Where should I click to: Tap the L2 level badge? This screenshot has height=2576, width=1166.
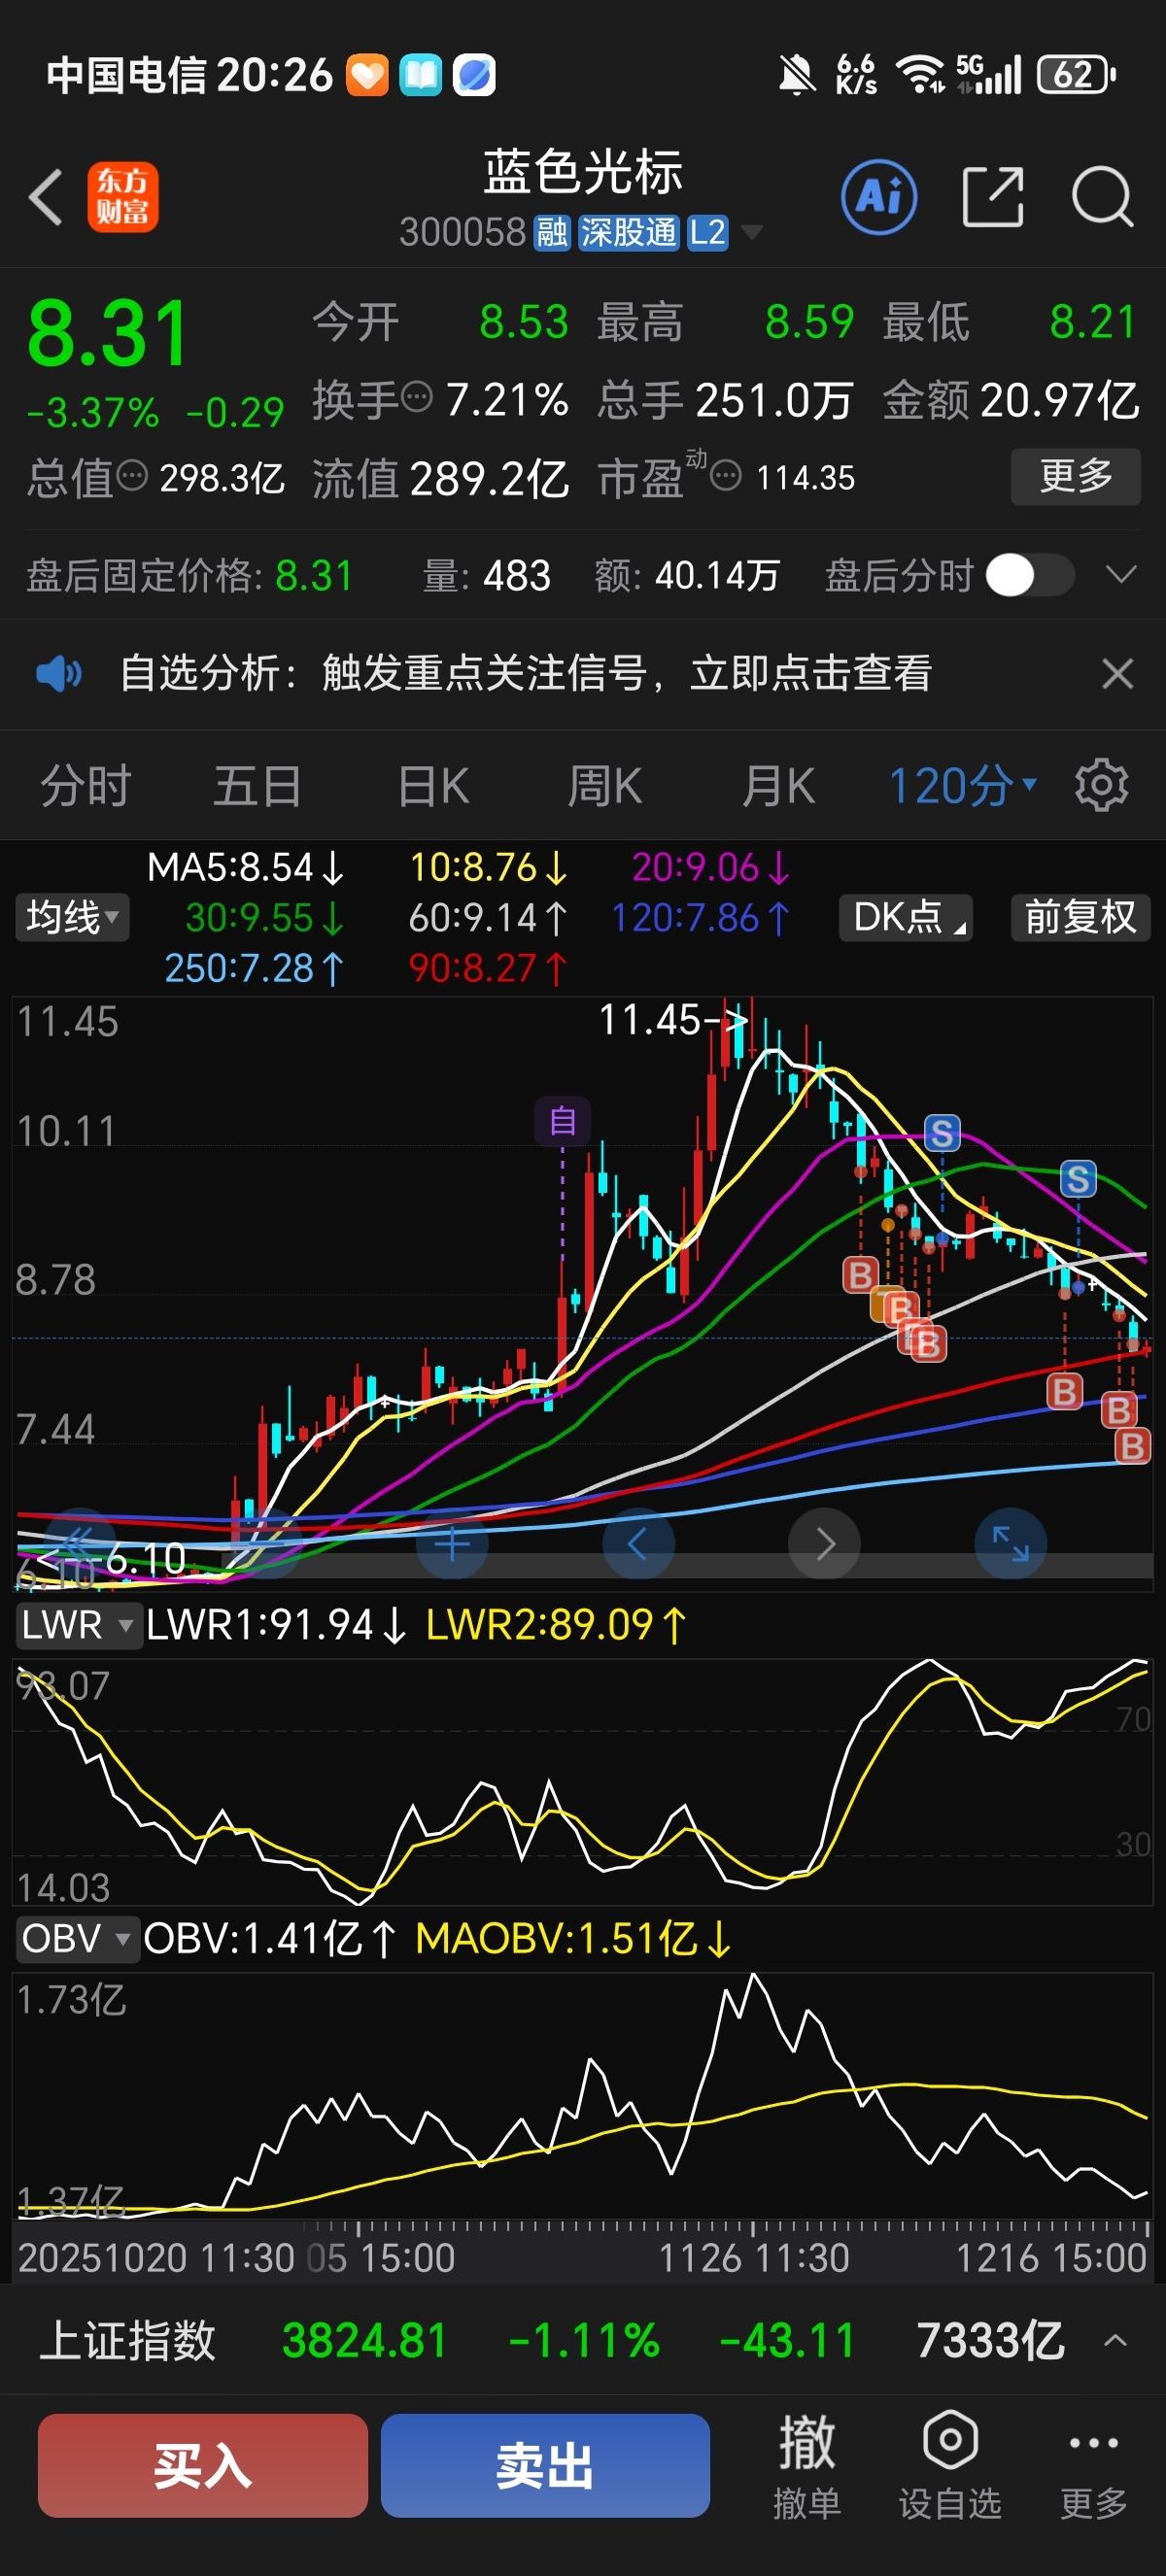pyautogui.click(x=707, y=233)
